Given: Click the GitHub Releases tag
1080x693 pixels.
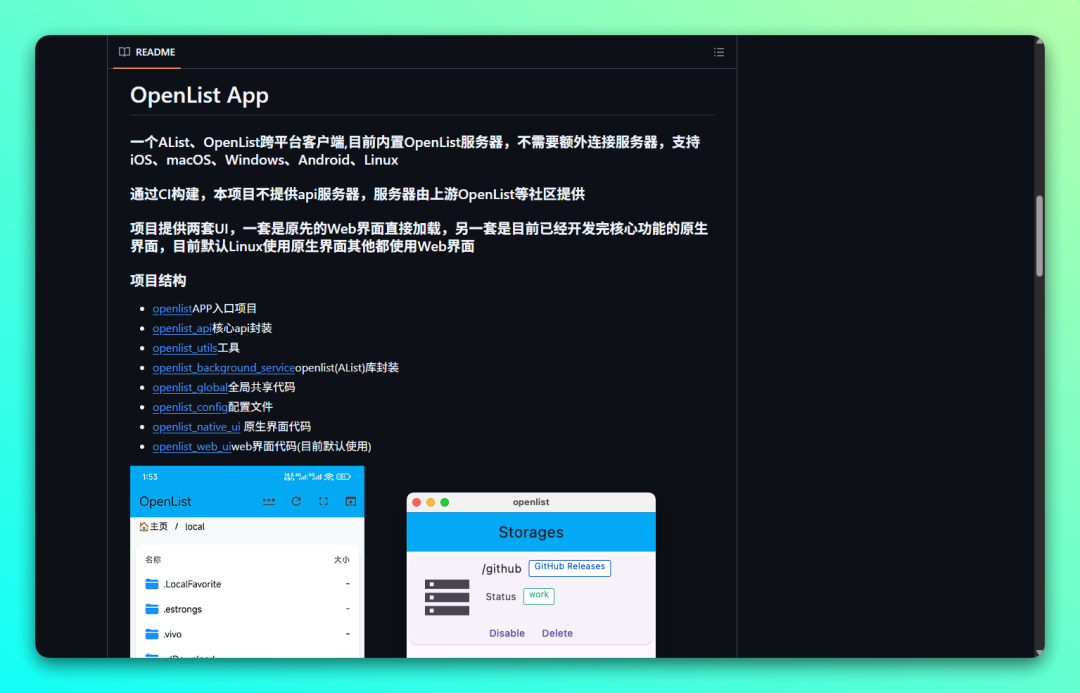Looking at the screenshot, I should (x=569, y=567).
